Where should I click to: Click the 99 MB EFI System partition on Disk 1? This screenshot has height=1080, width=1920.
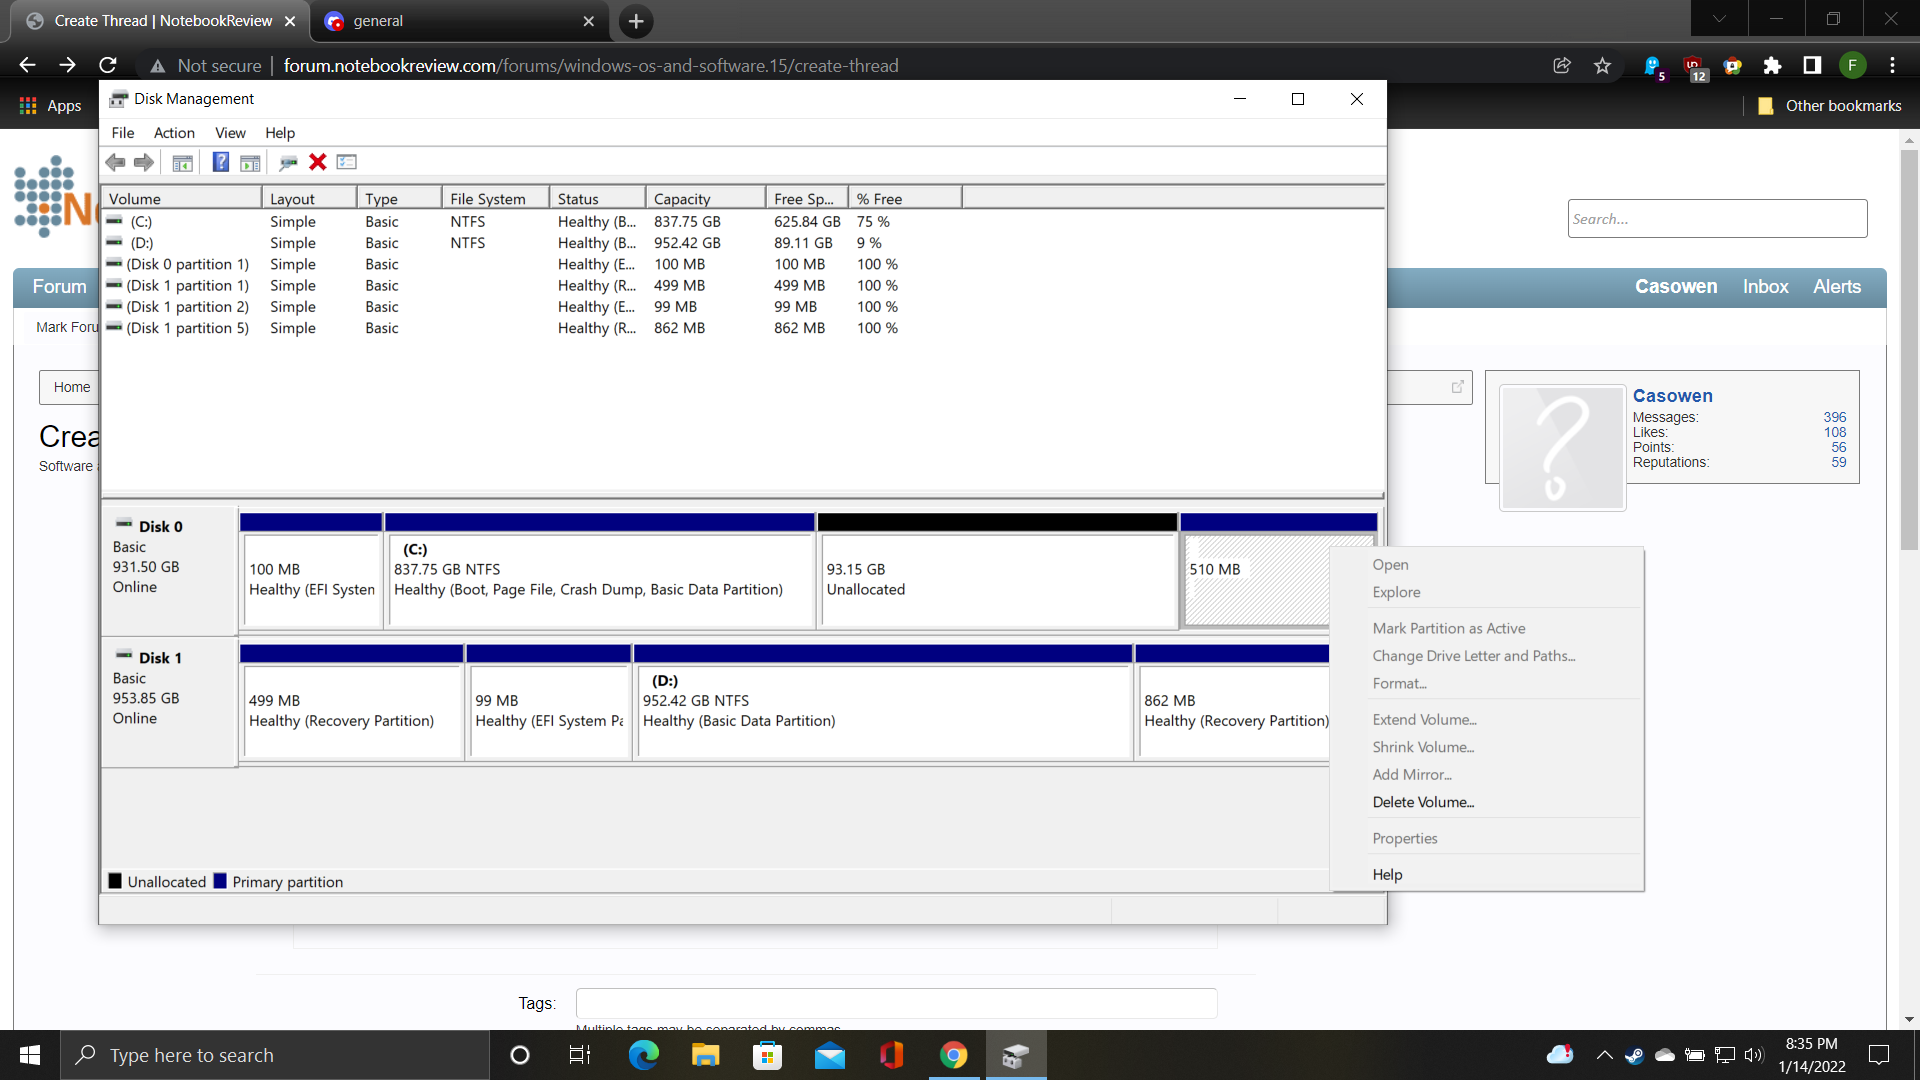549,703
